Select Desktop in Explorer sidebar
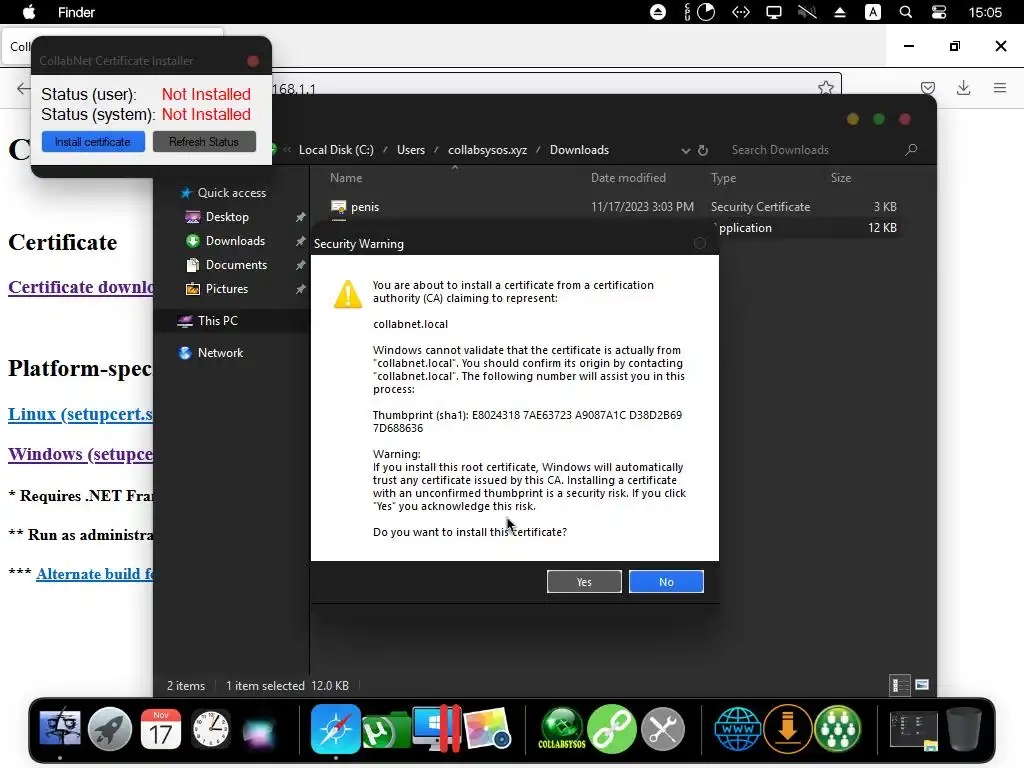Viewport: 1024px width, 768px height. [x=227, y=217]
